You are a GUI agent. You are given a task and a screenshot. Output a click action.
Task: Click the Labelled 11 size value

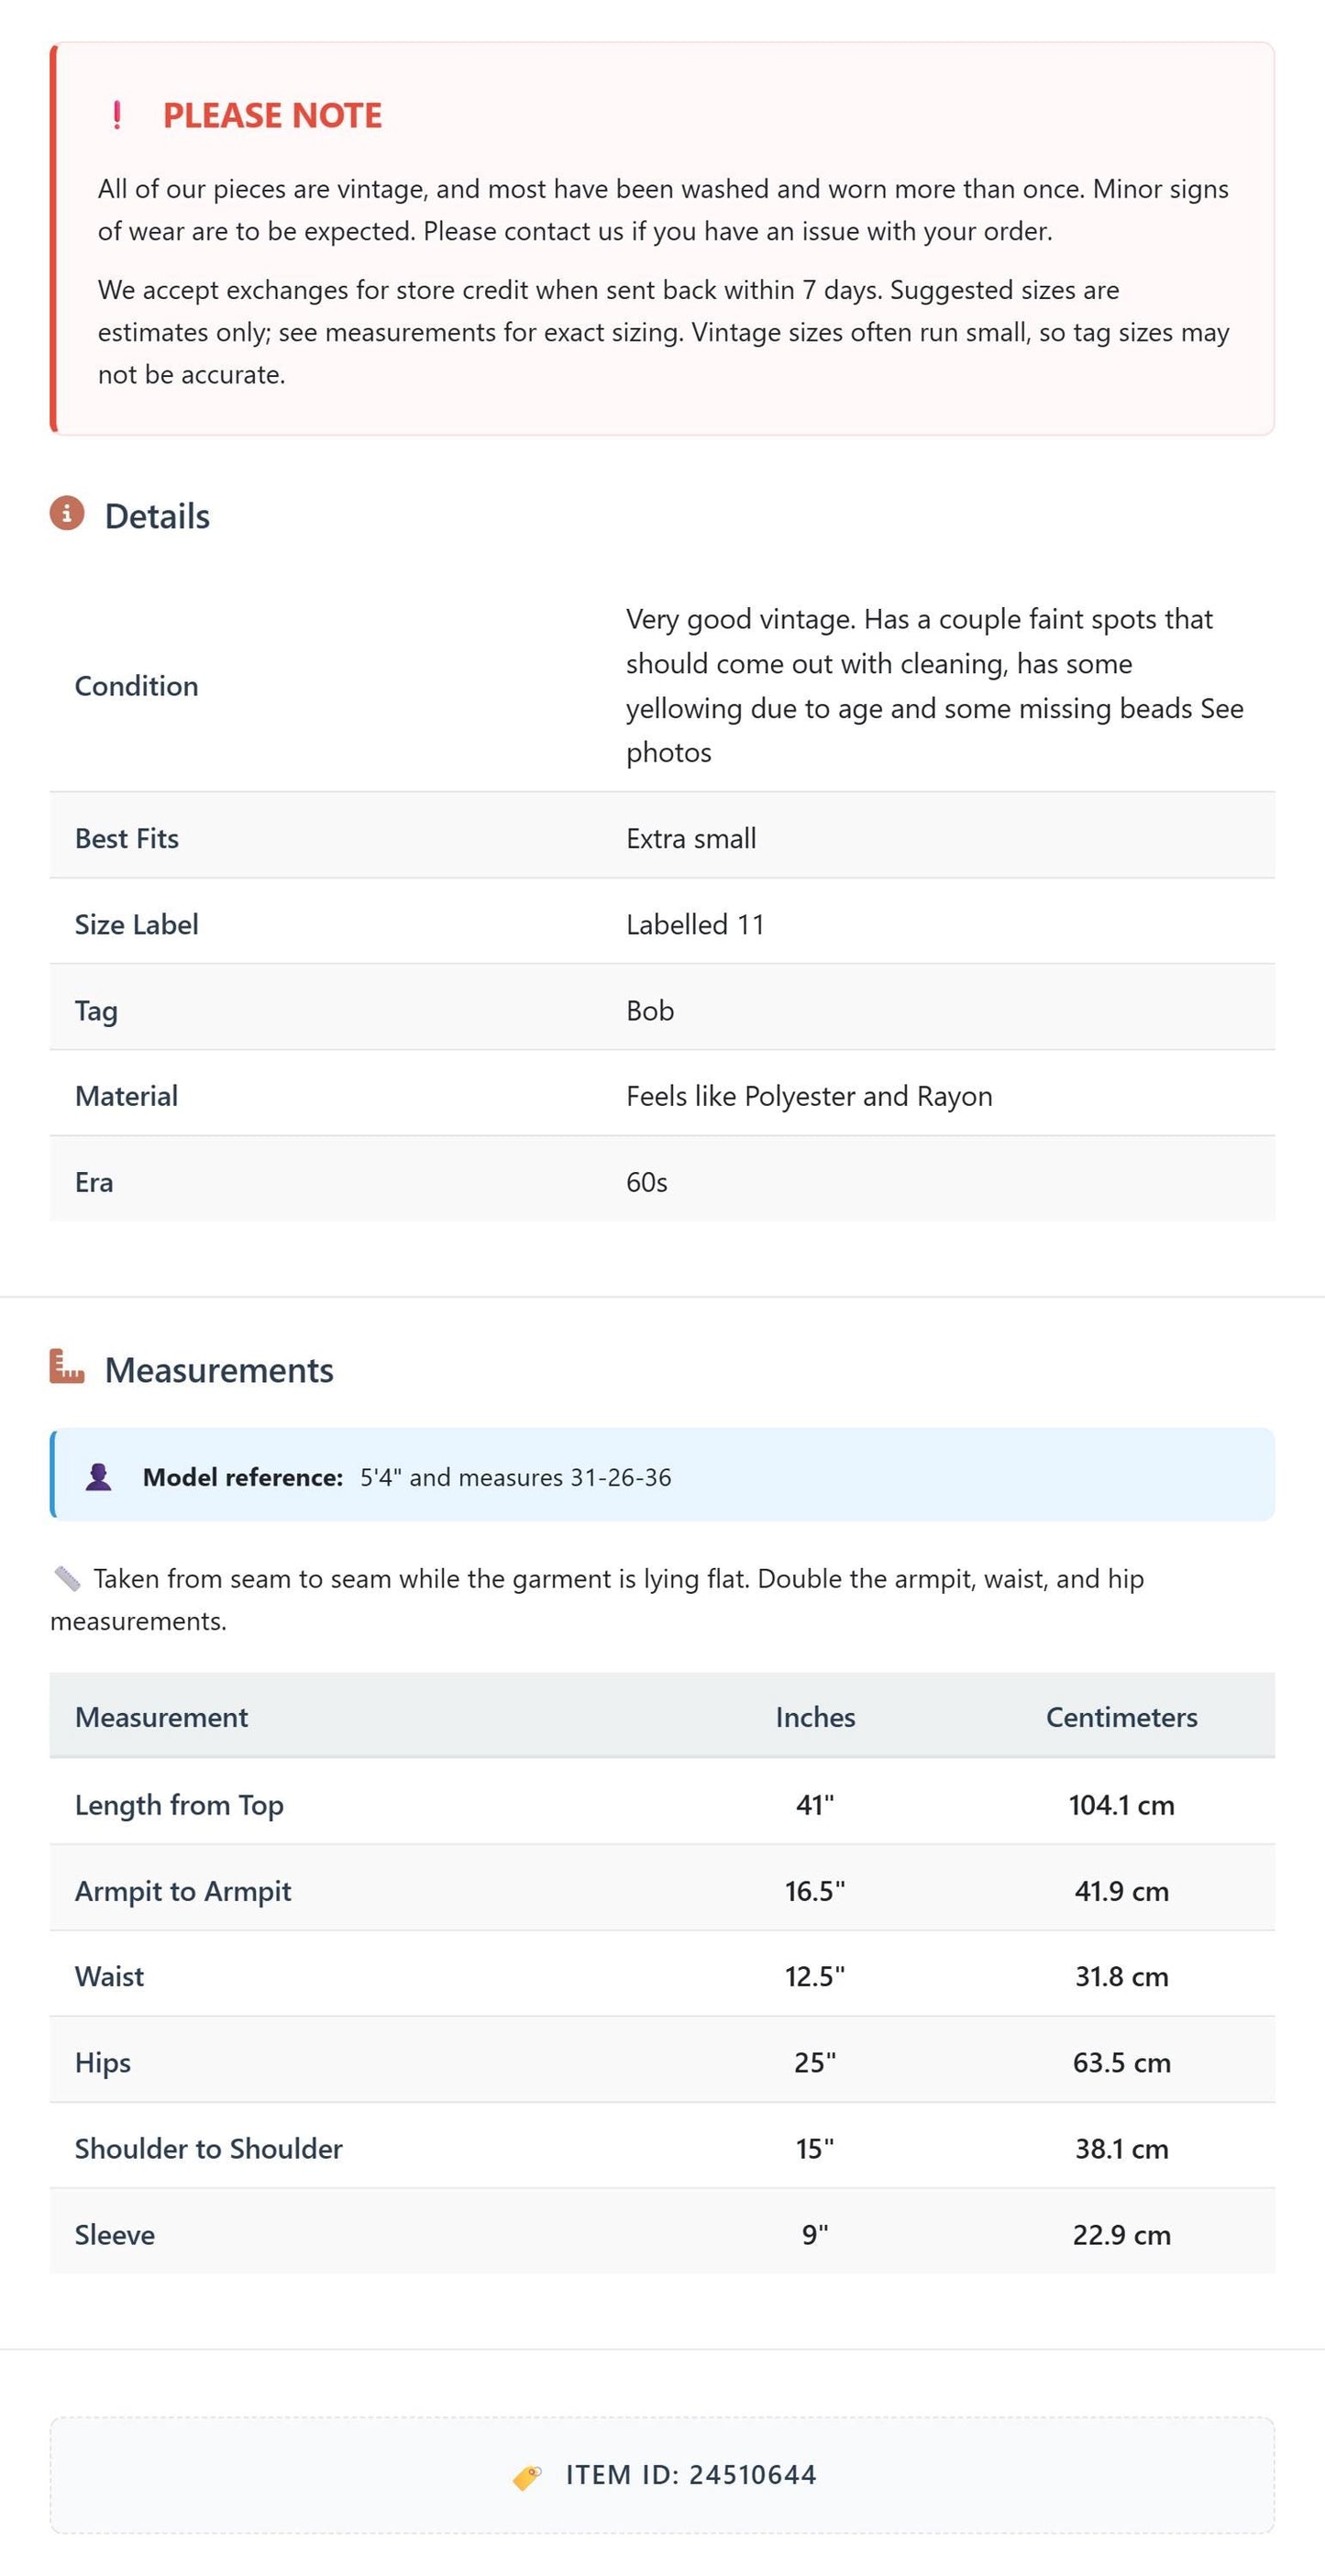click(x=695, y=924)
